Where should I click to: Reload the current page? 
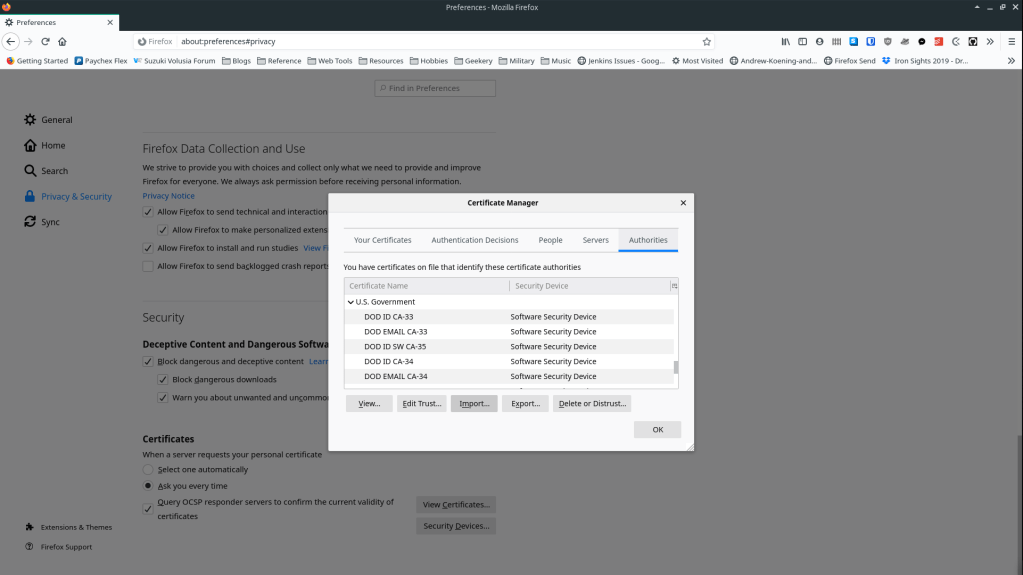point(45,41)
